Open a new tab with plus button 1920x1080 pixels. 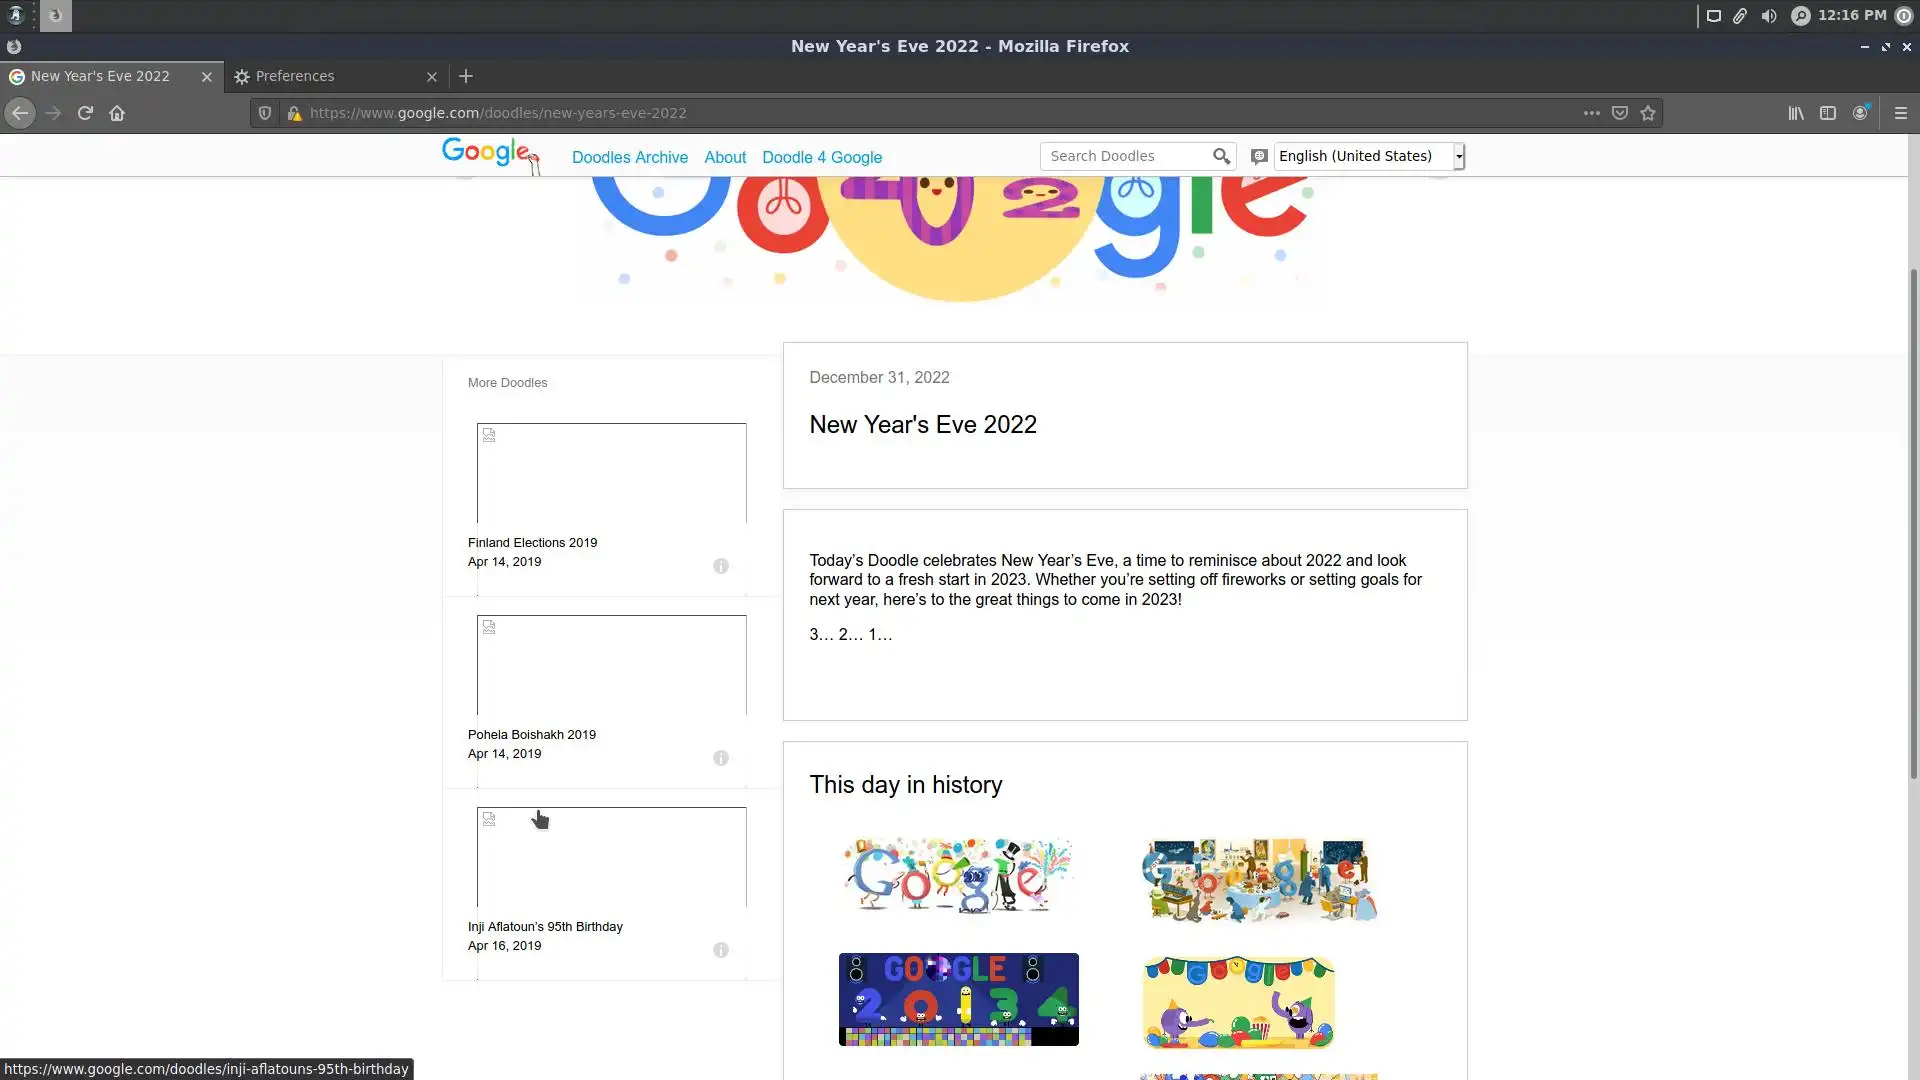[x=466, y=76]
